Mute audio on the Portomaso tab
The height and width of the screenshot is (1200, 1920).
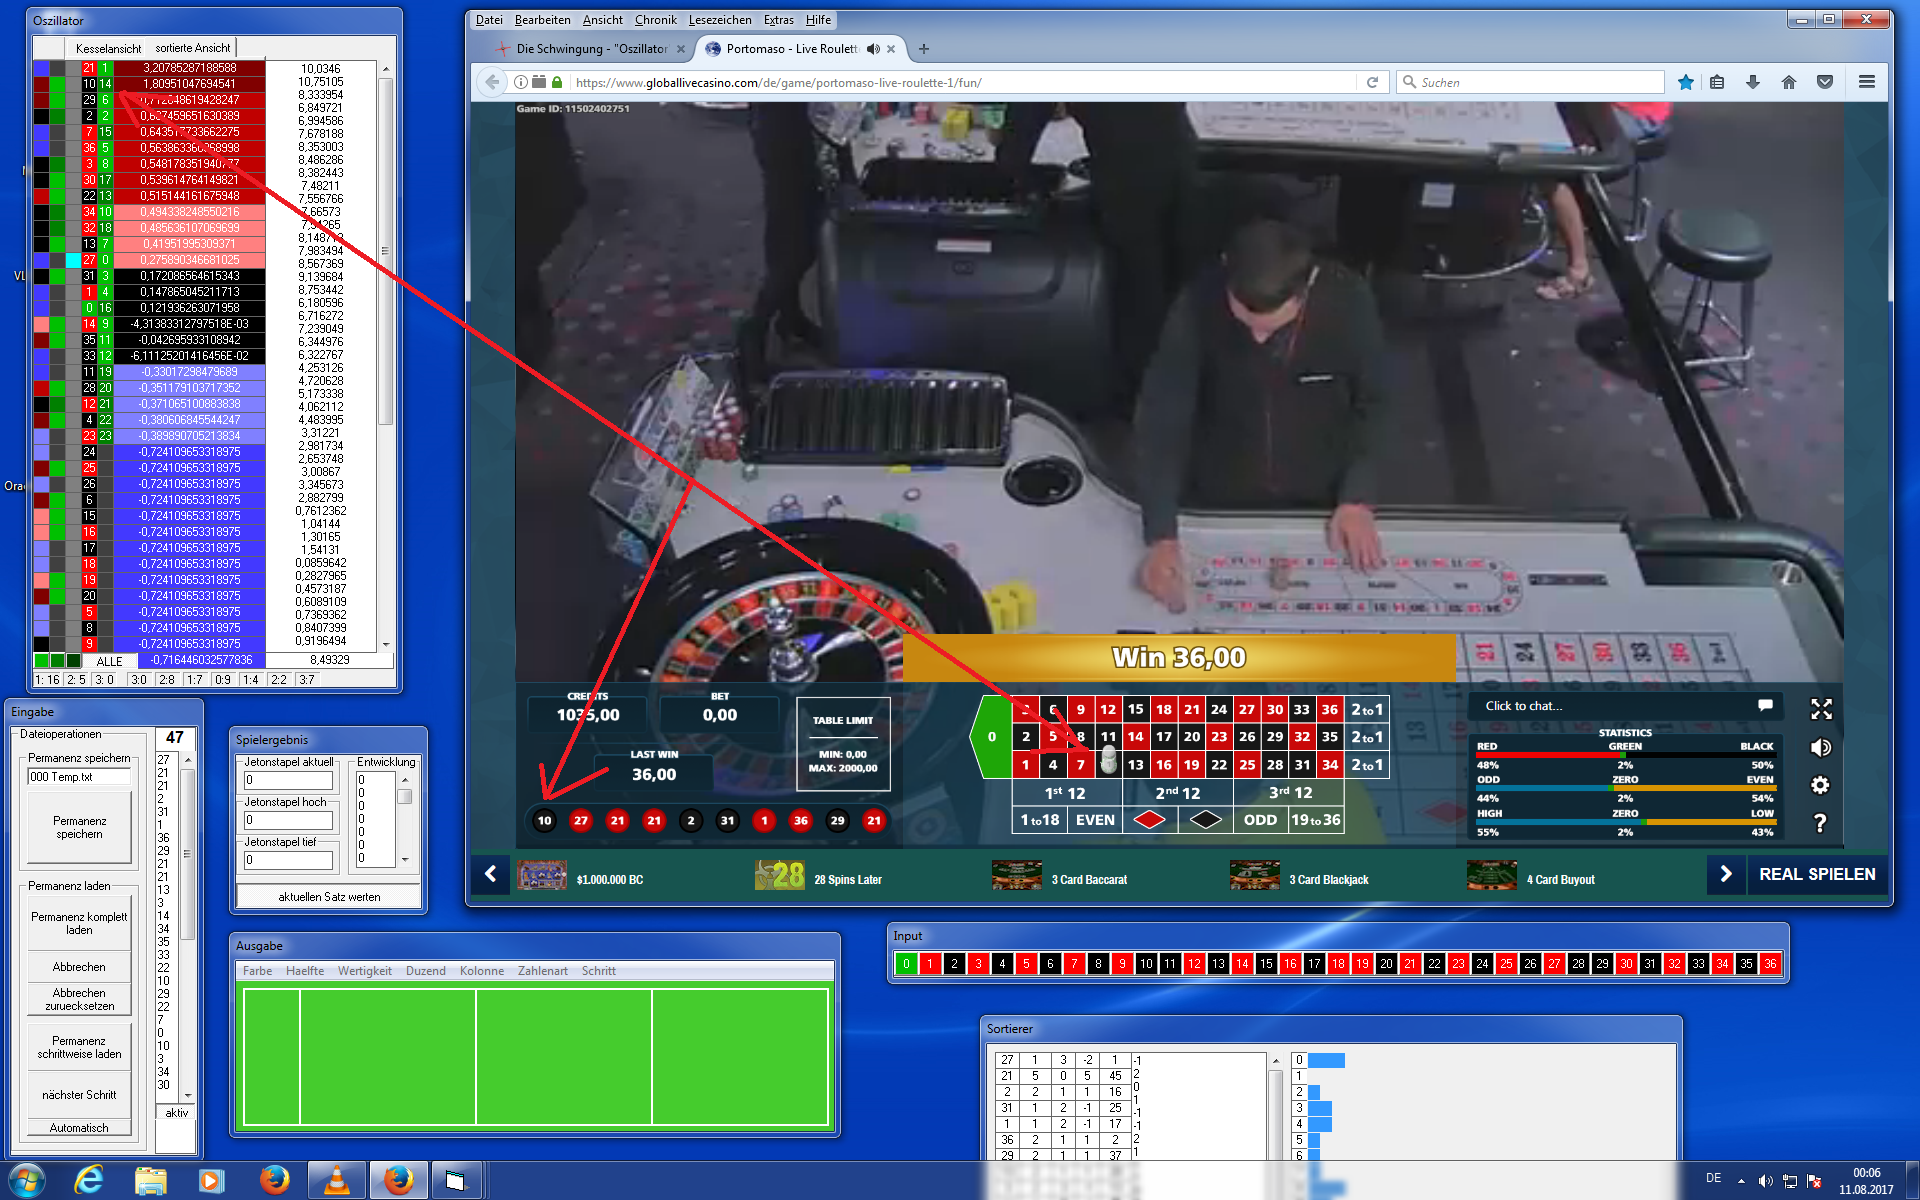point(873,48)
